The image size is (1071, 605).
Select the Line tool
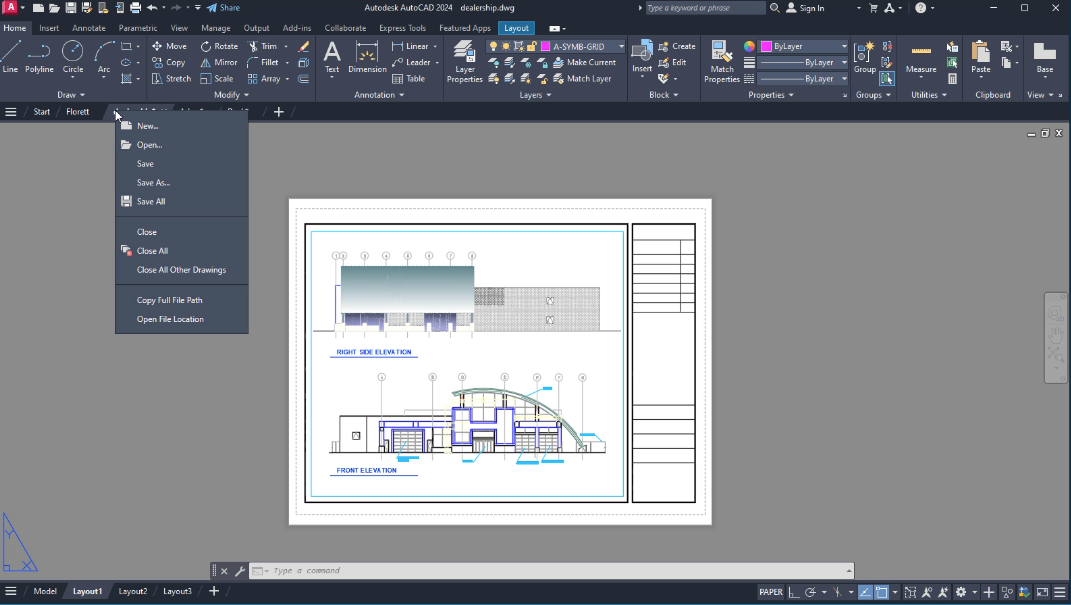click(10, 57)
